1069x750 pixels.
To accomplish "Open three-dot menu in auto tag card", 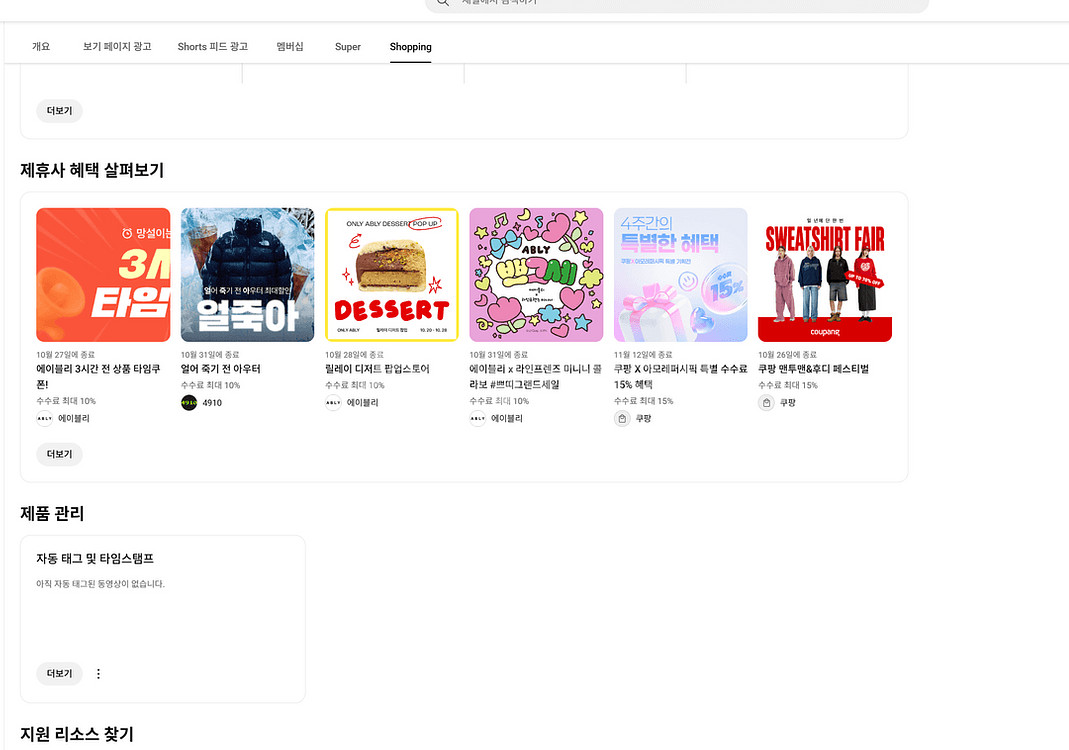I will [98, 674].
